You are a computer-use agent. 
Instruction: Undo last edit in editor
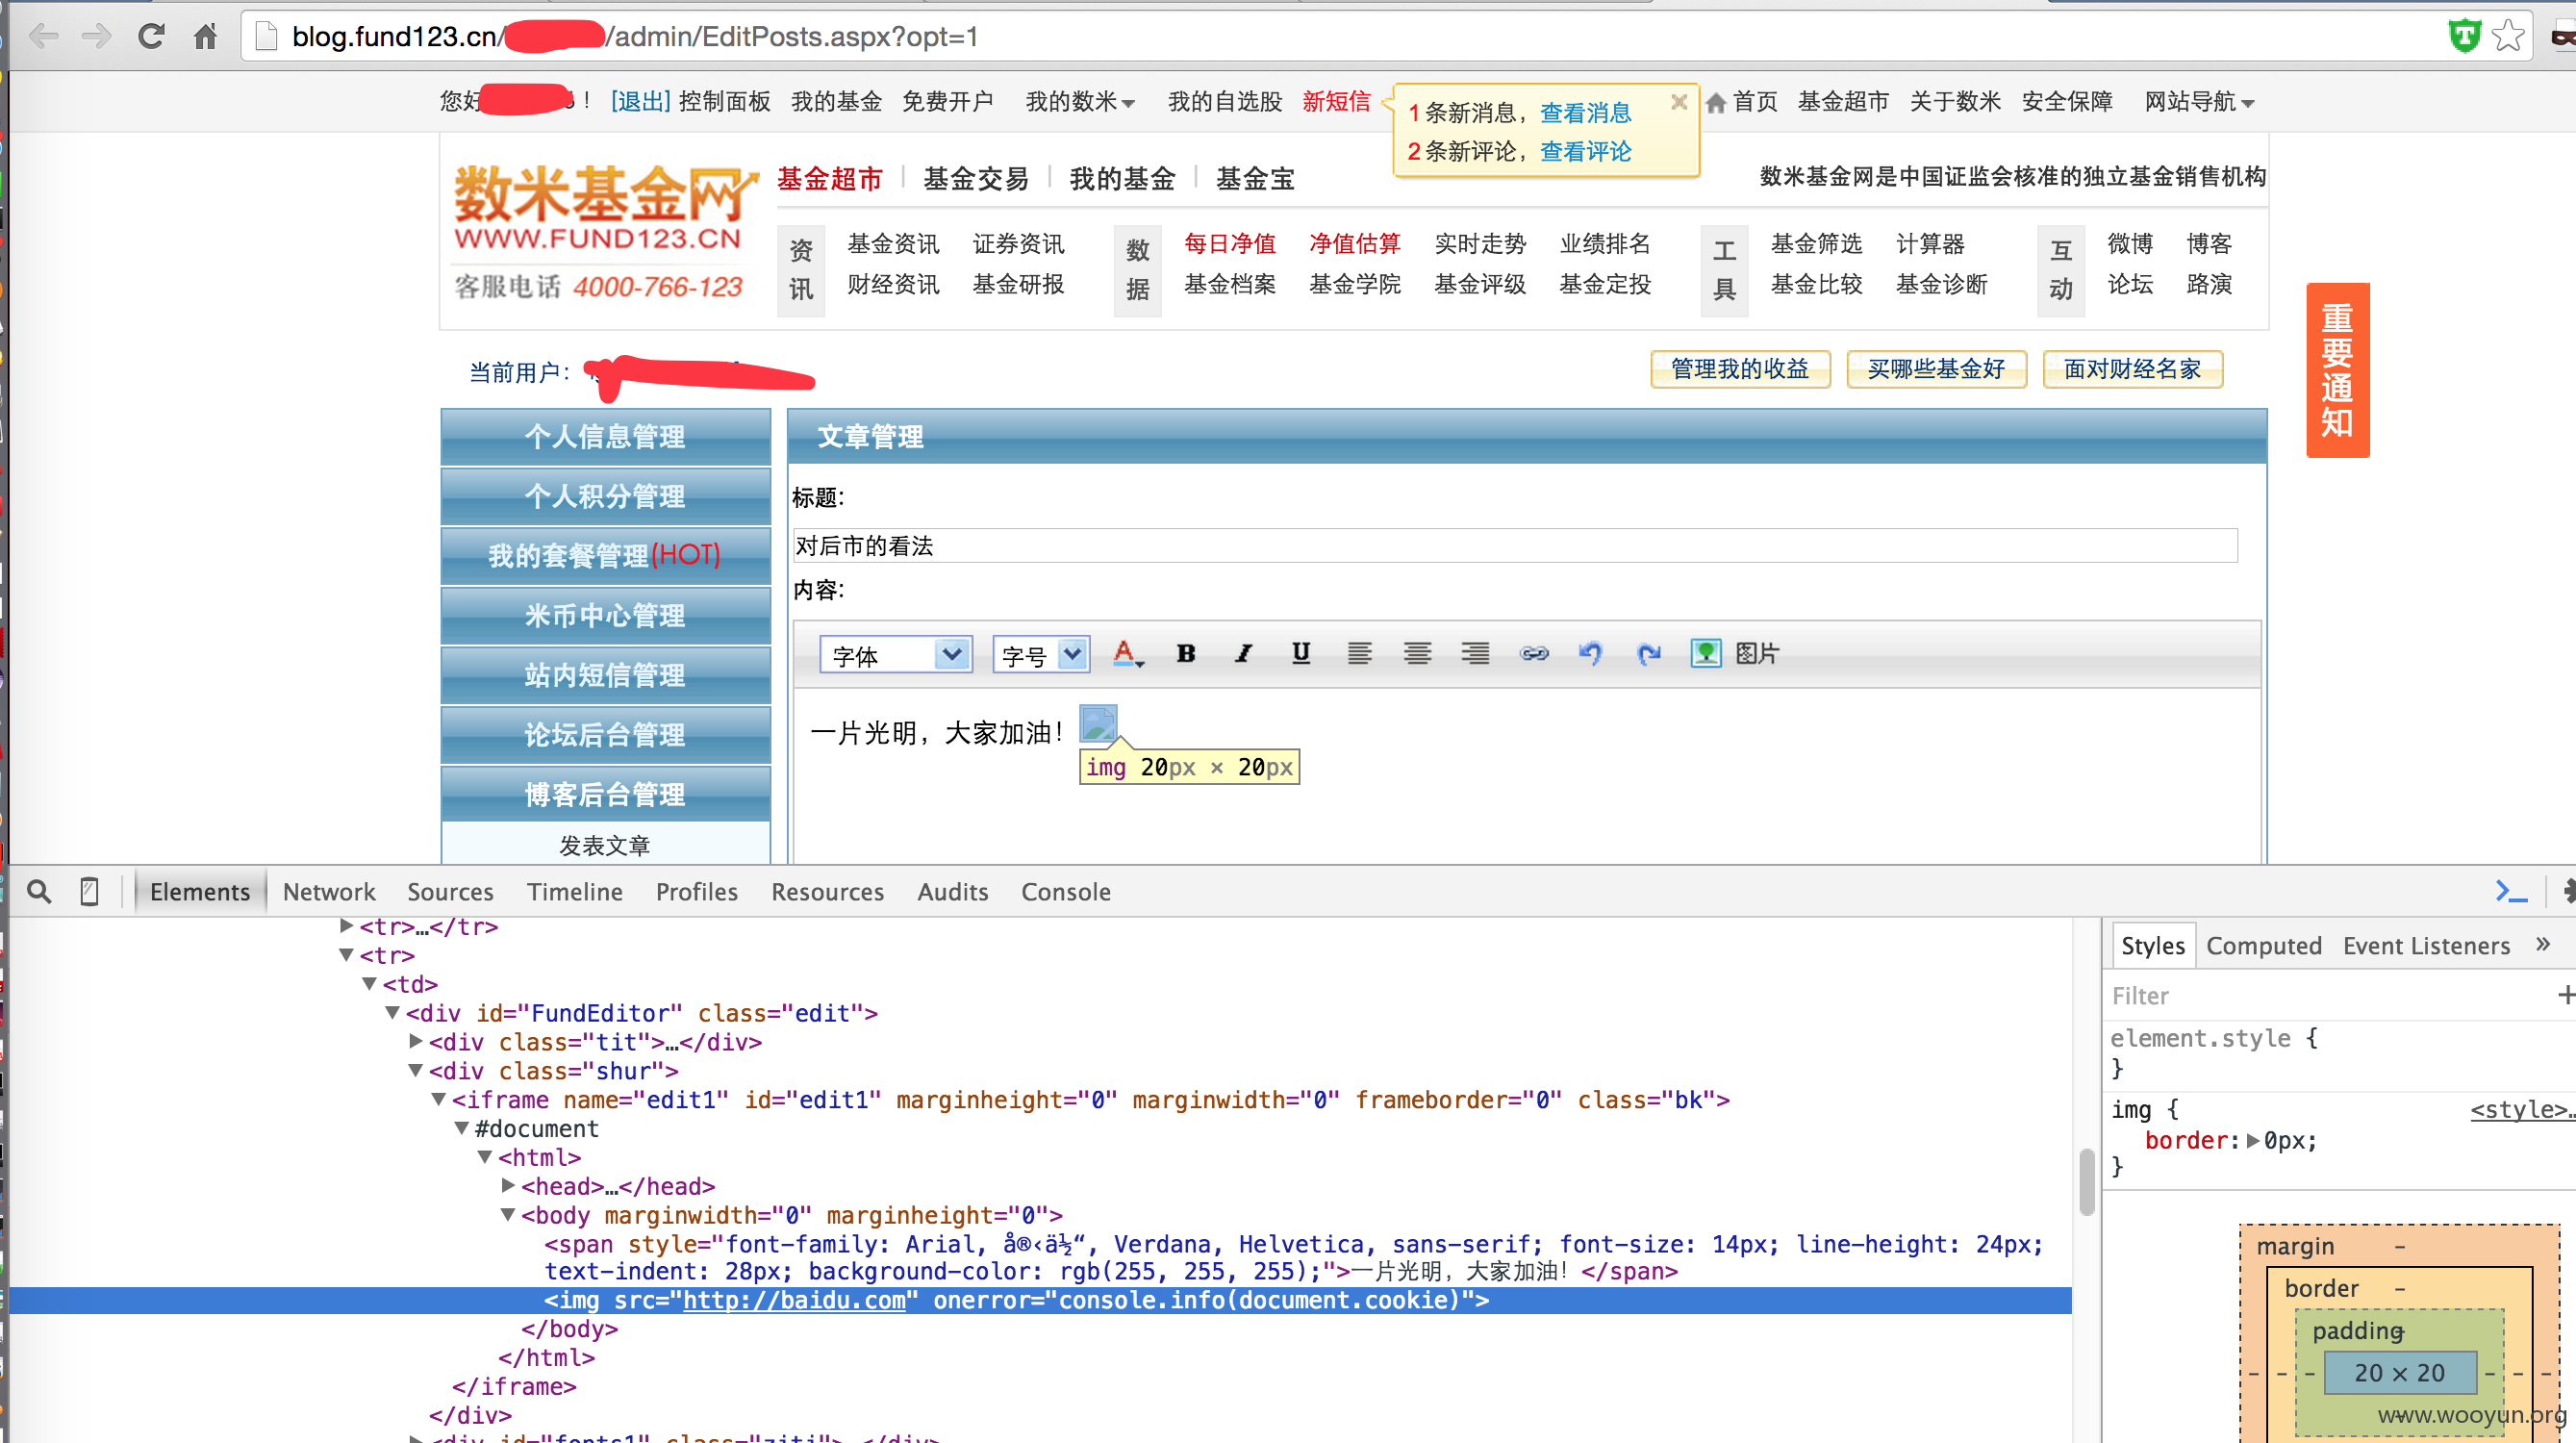[1590, 654]
